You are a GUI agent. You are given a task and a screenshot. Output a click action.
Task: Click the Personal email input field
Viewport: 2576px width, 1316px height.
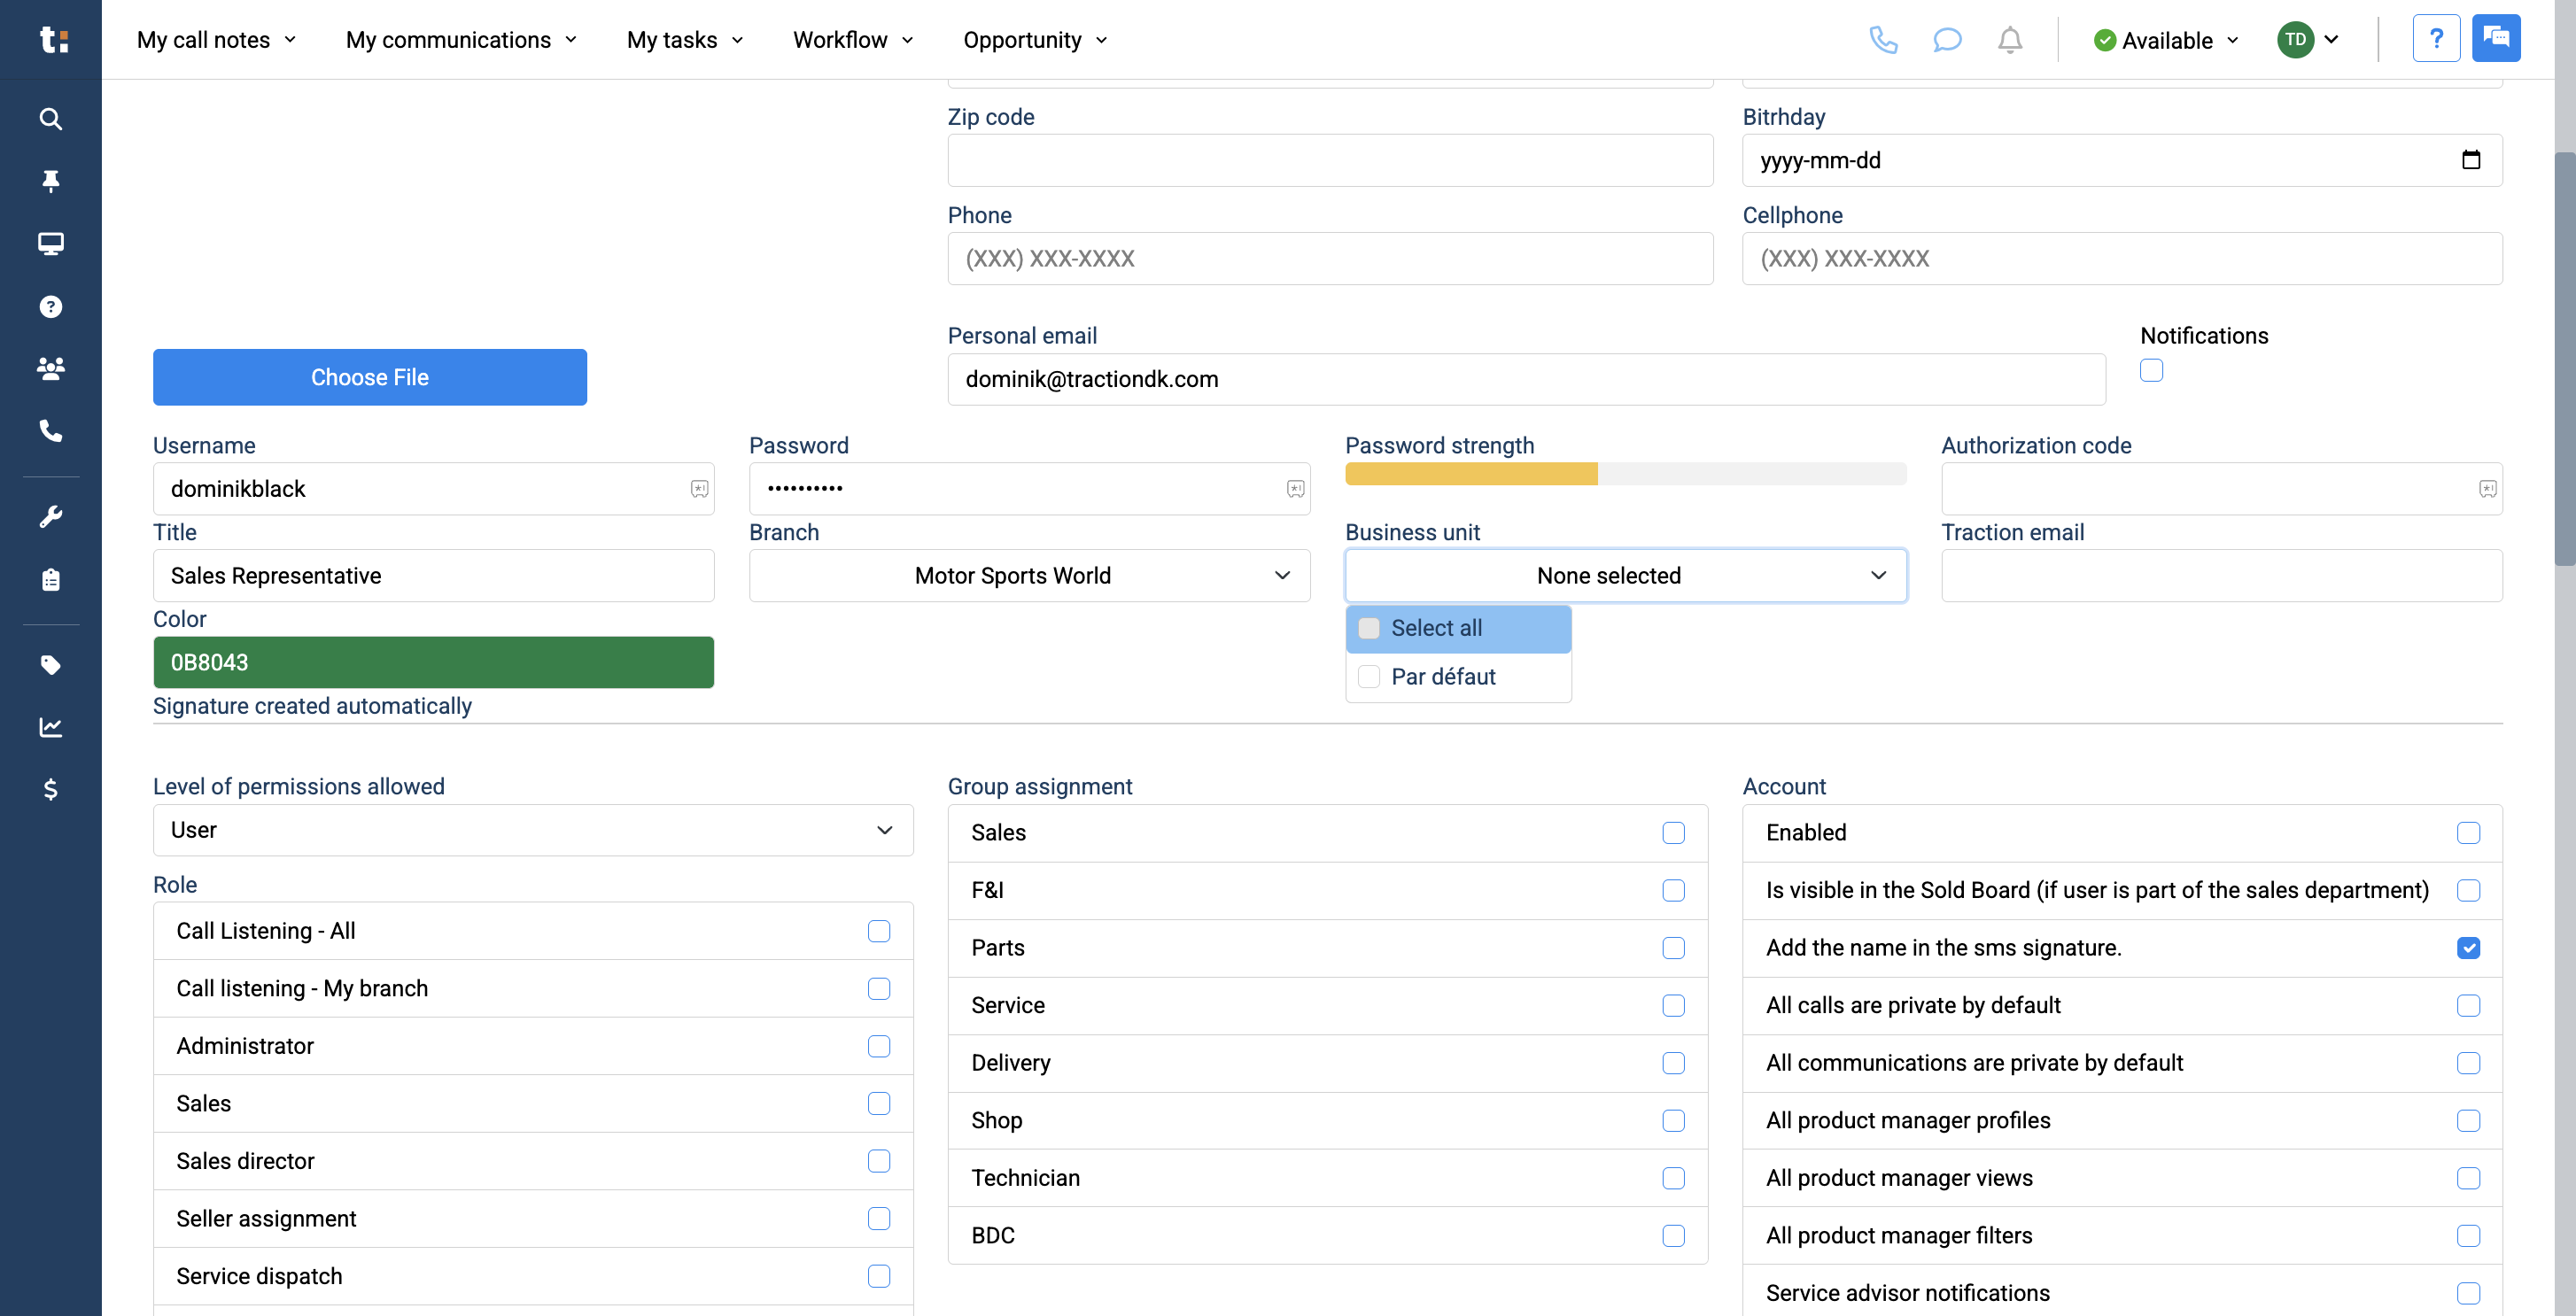[1527, 379]
